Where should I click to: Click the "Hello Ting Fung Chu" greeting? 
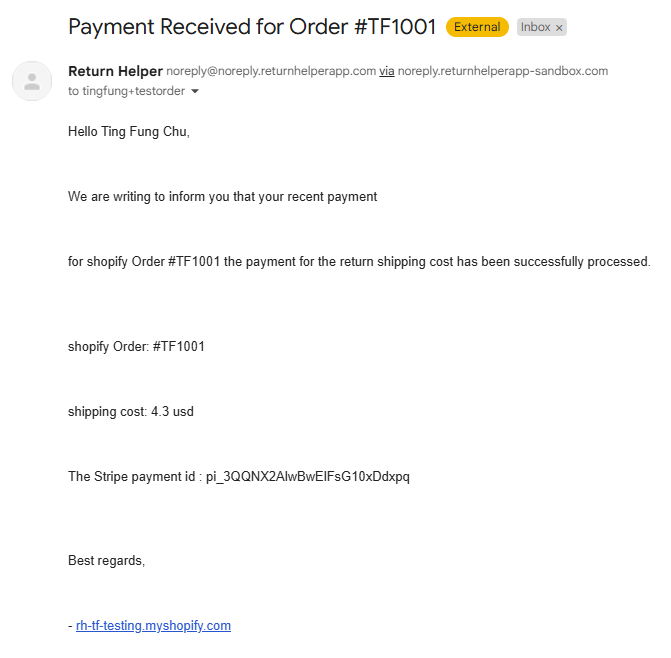tap(128, 131)
